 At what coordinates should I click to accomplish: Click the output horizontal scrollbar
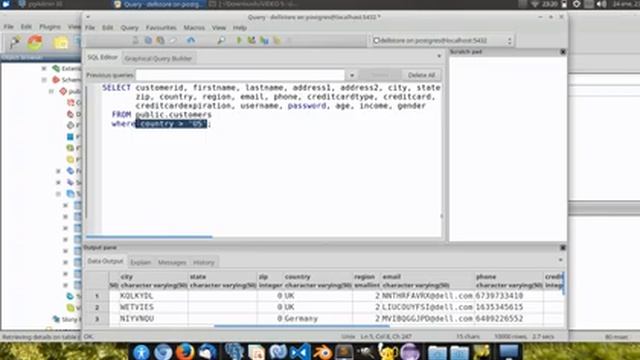(x=302, y=326)
